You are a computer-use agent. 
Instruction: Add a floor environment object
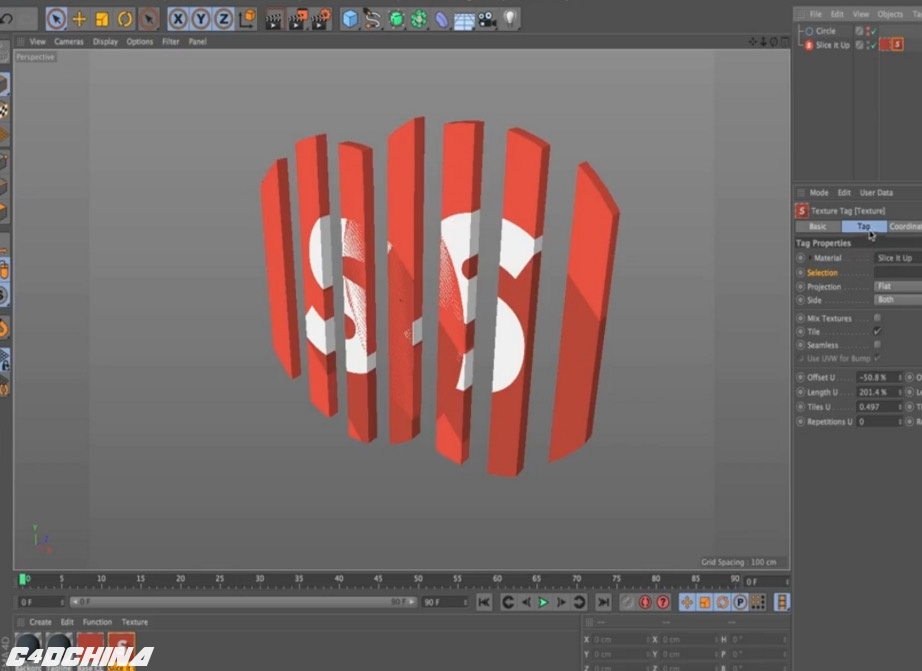[x=465, y=20]
